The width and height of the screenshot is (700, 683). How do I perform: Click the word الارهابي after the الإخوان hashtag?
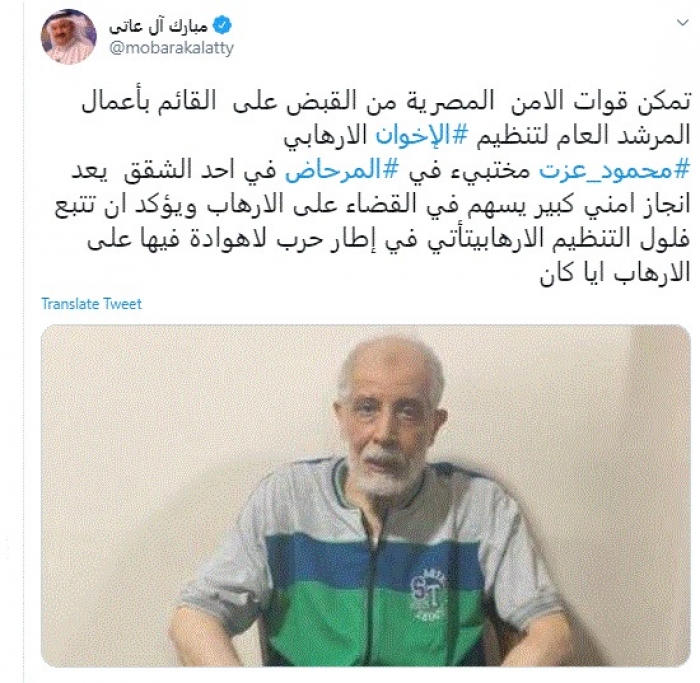(x=325, y=137)
